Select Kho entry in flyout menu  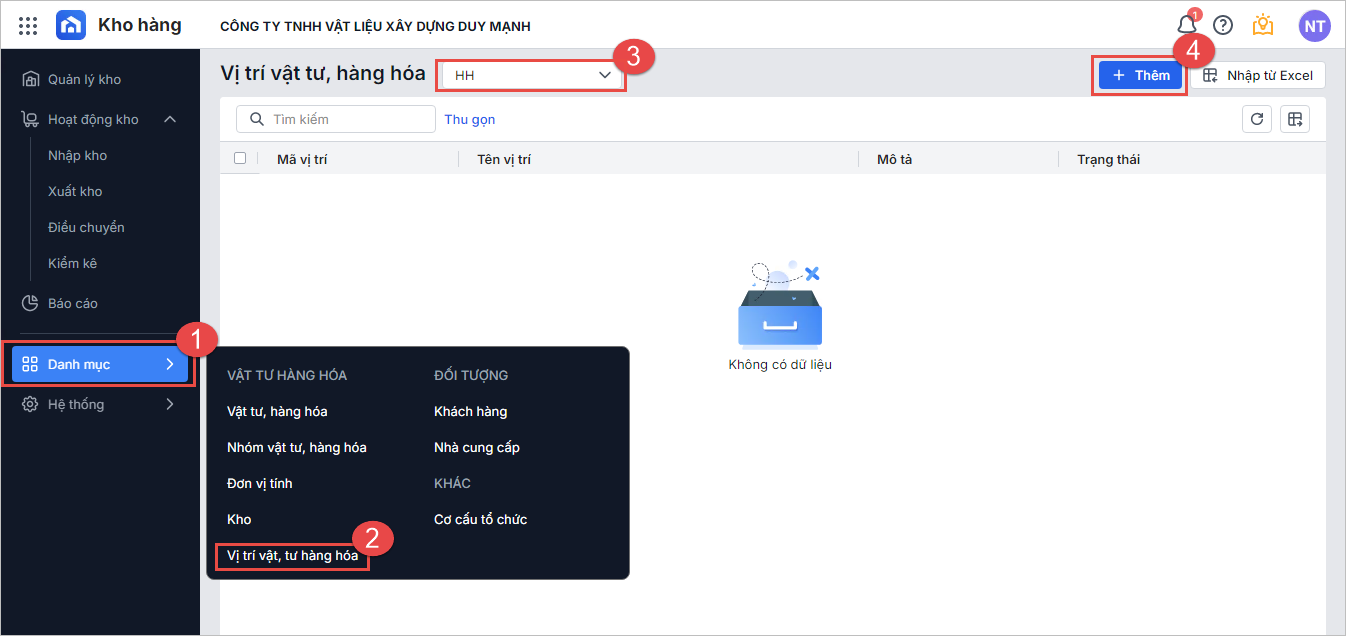239,519
